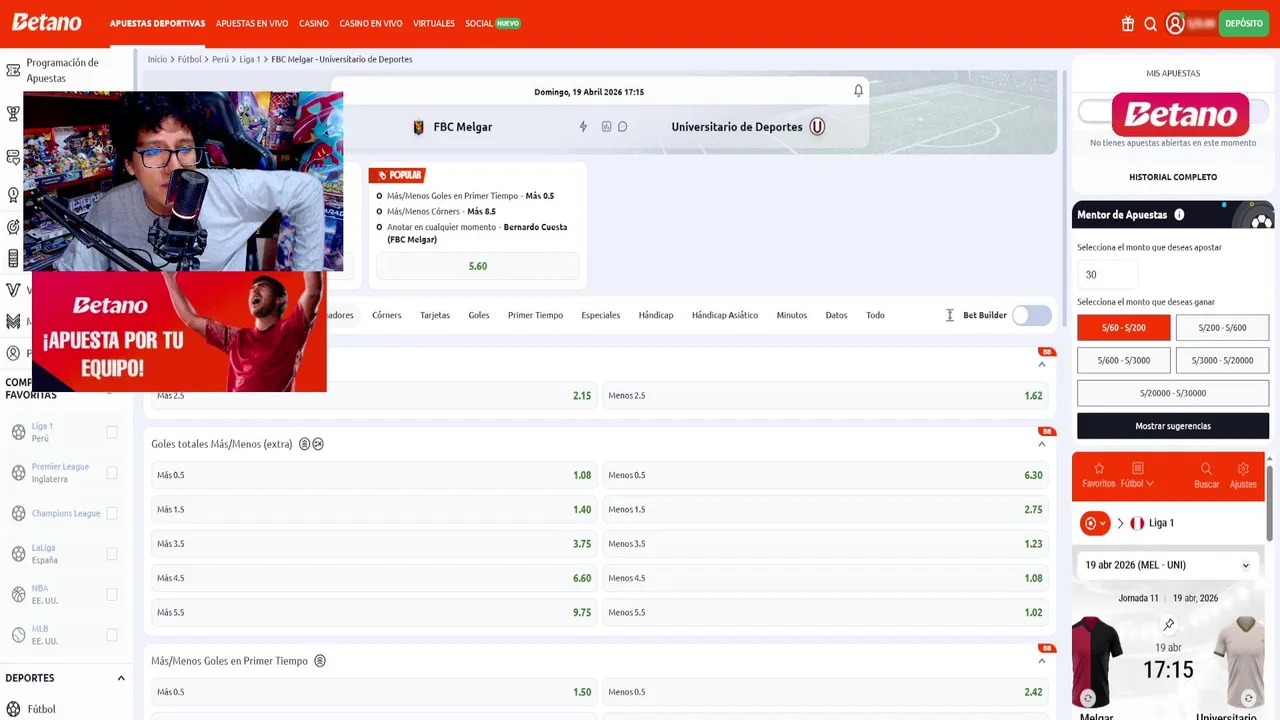Collapse the Deportes section chevron
The height and width of the screenshot is (720, 1280).
(121, 678)
